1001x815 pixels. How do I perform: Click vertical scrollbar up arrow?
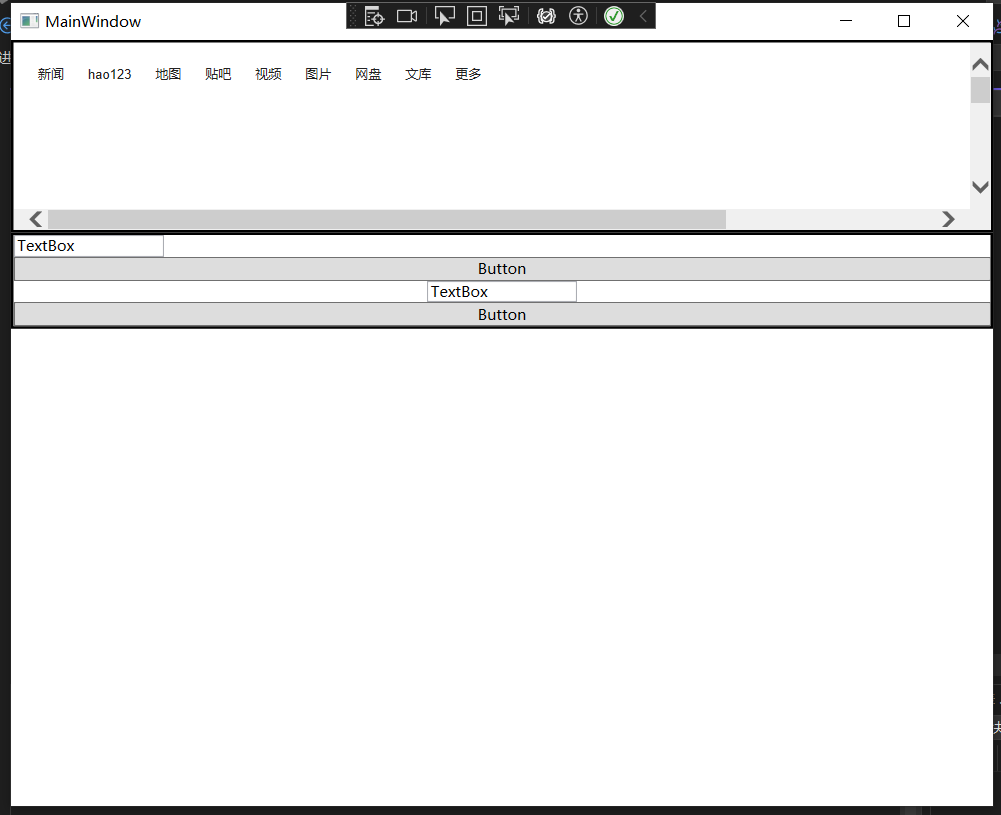tap(980, 64)
